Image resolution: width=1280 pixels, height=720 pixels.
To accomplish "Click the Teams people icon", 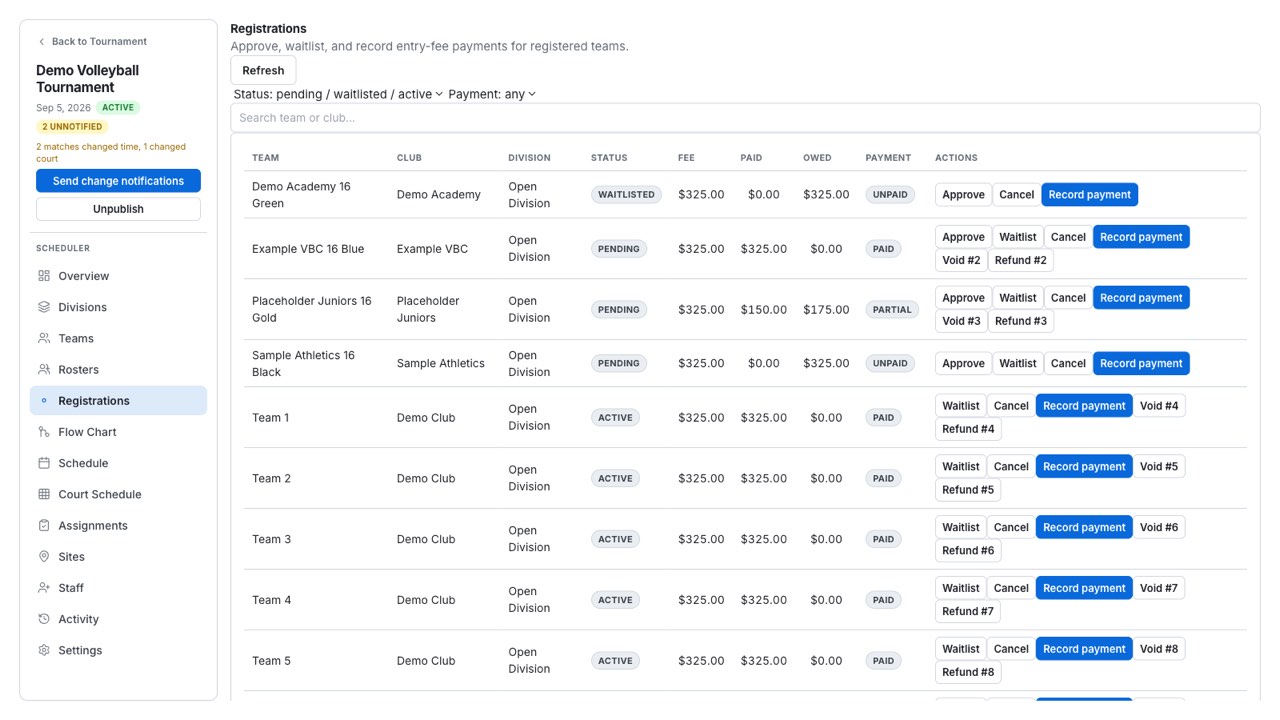I will point(44,338).
